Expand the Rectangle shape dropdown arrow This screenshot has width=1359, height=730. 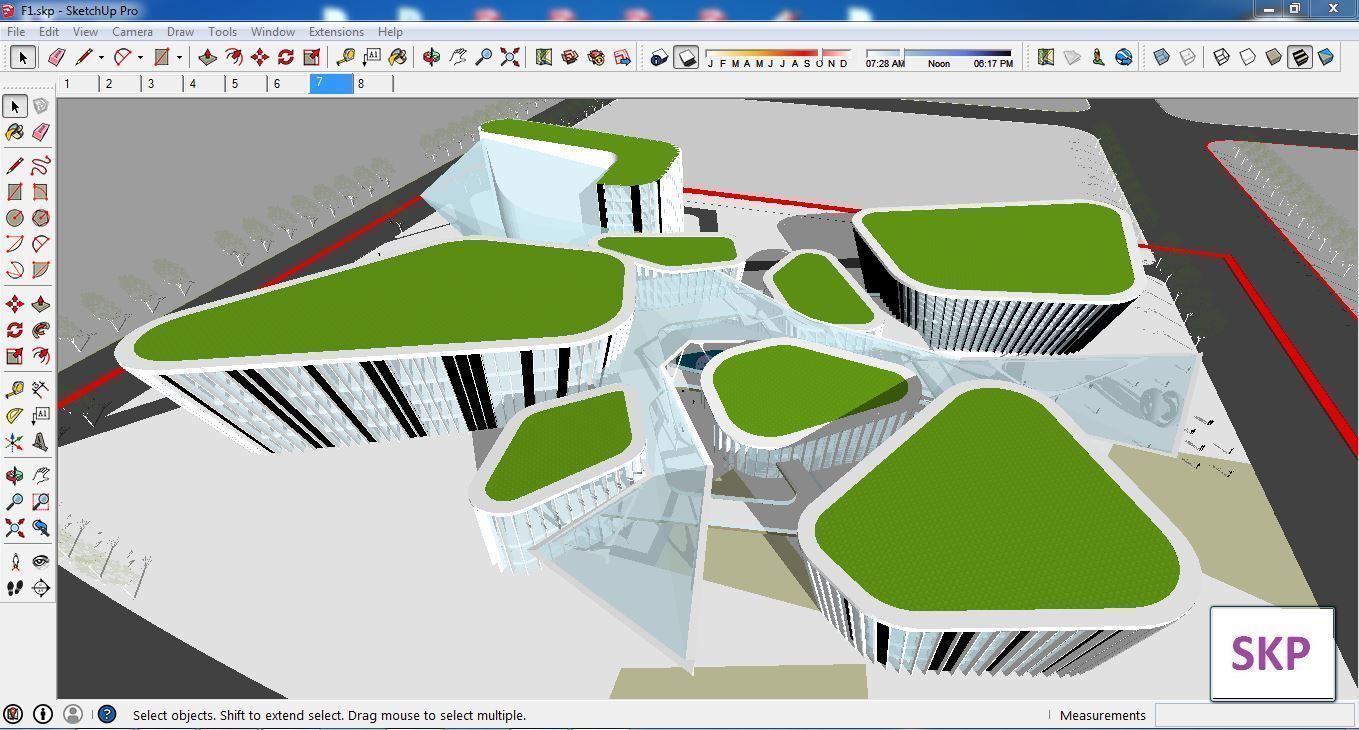click(x=179, y=58)
